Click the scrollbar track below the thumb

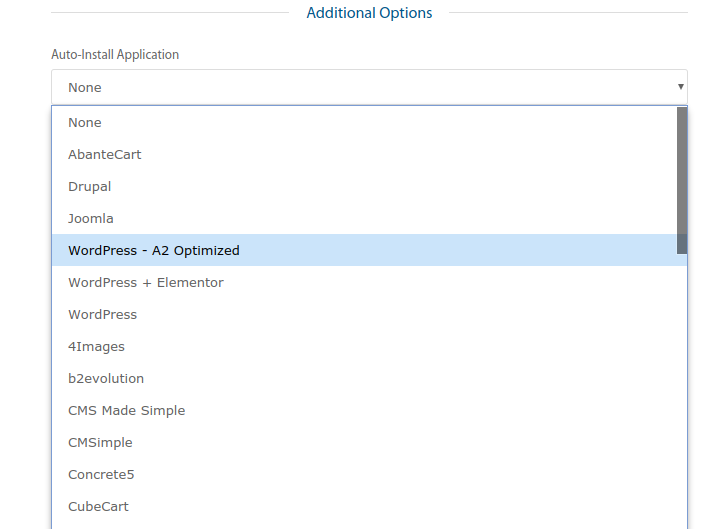(x=682, y=400)
